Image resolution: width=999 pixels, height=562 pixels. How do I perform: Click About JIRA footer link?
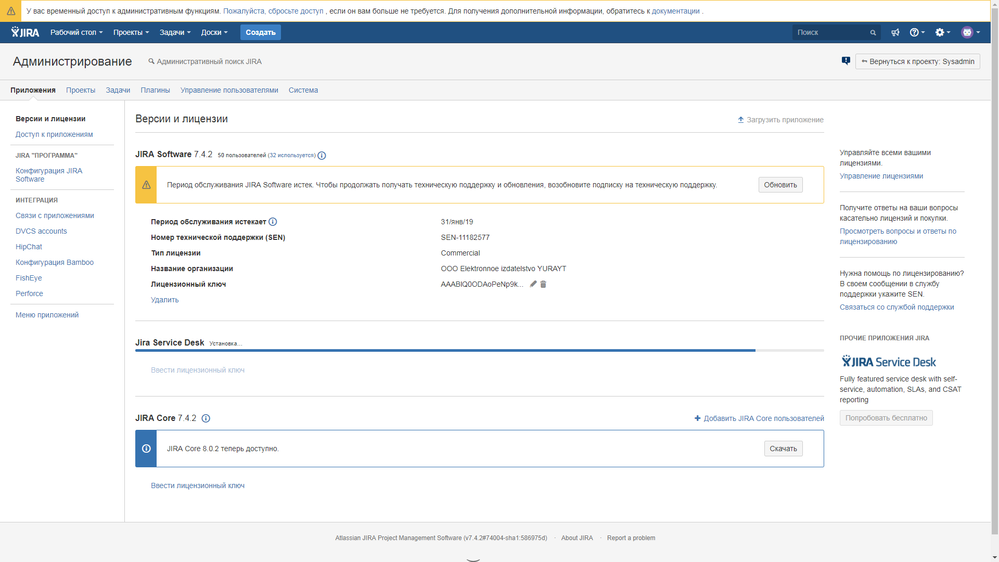click(577, 538)
